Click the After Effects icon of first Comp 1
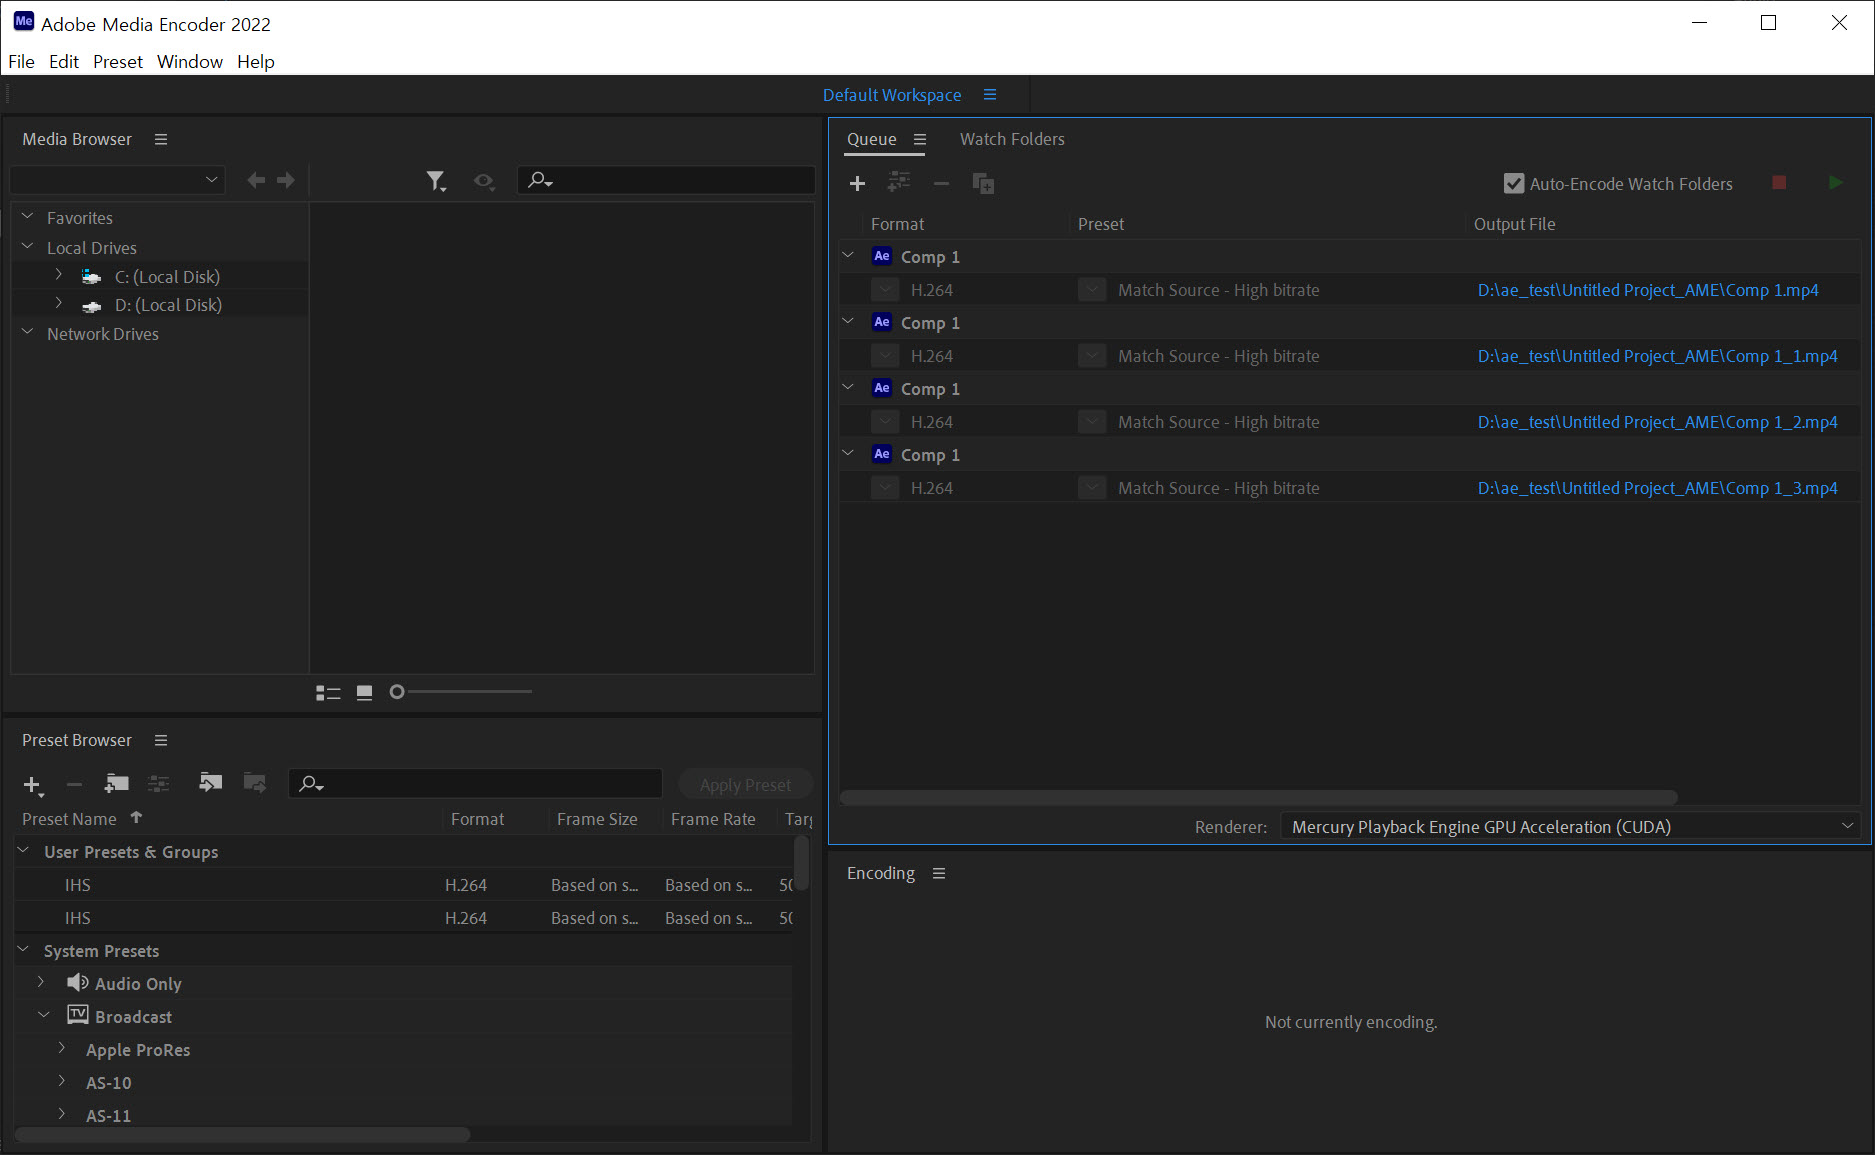This screenshot has width=1875, height=1155. coord(881,256)
